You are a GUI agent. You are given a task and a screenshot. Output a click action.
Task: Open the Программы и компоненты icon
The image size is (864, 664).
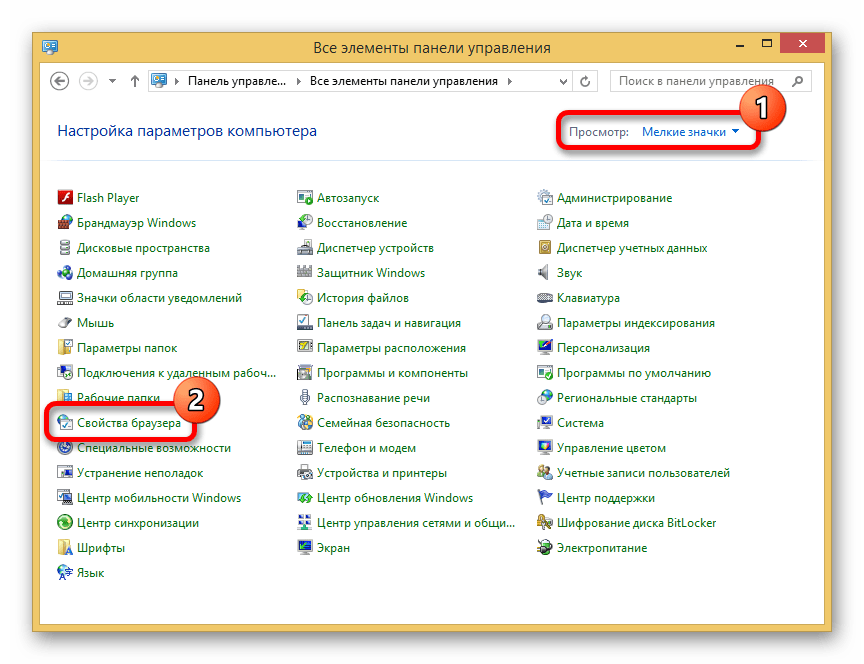(305, 373)
